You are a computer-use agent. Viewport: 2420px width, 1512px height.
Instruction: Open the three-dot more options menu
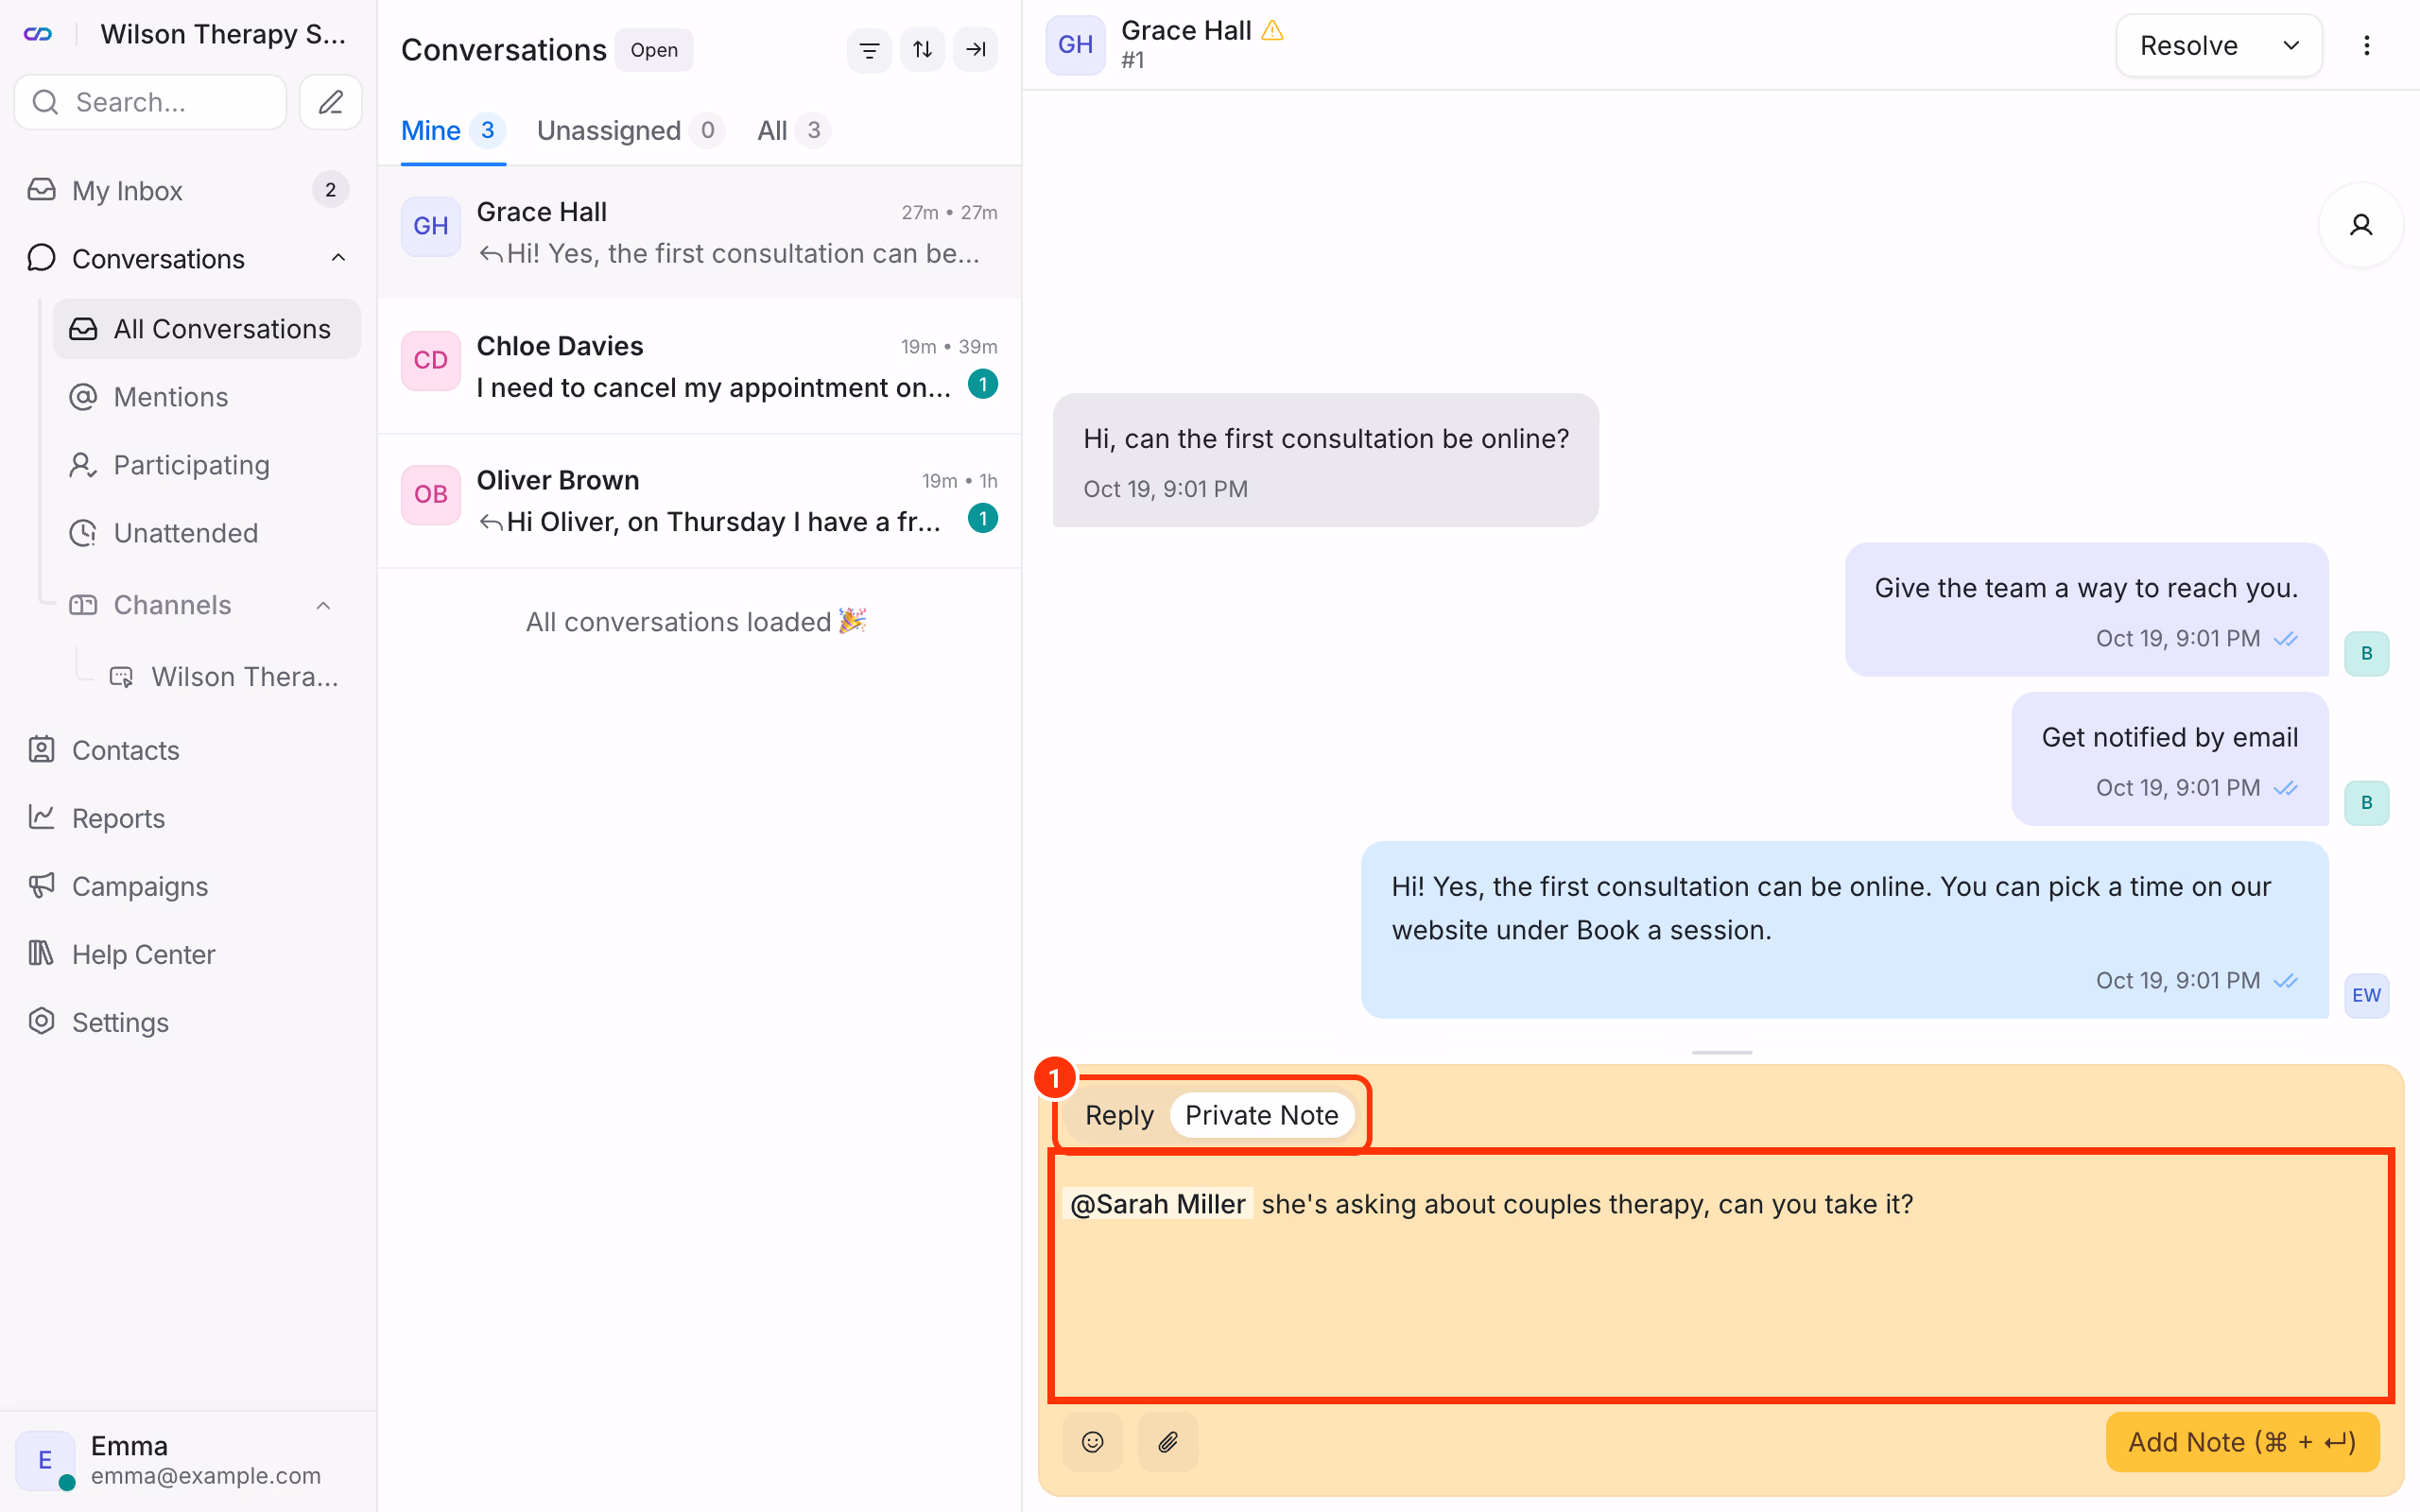[x=2366, y=45]
